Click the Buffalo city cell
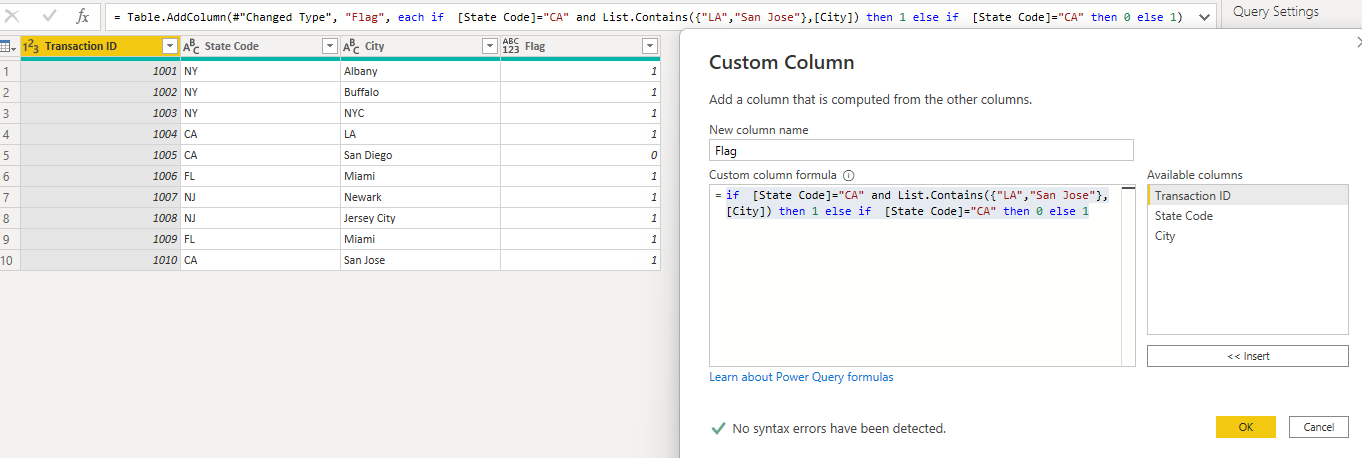Image resolution: width=1362 pixels, height=458 pixels. point(420,92)
